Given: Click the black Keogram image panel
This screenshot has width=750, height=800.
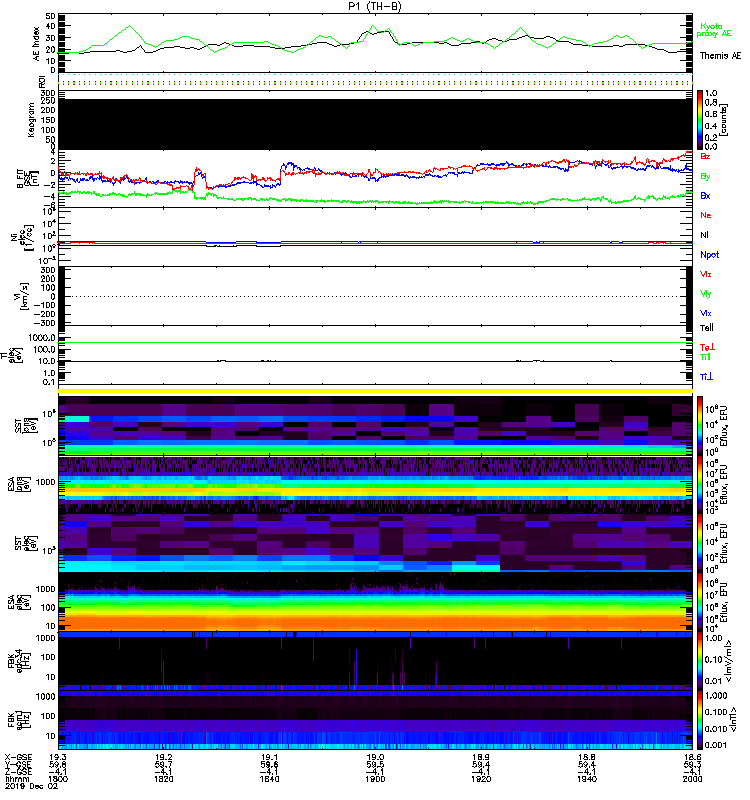Looking at the screenshot, I should (375, 124).
